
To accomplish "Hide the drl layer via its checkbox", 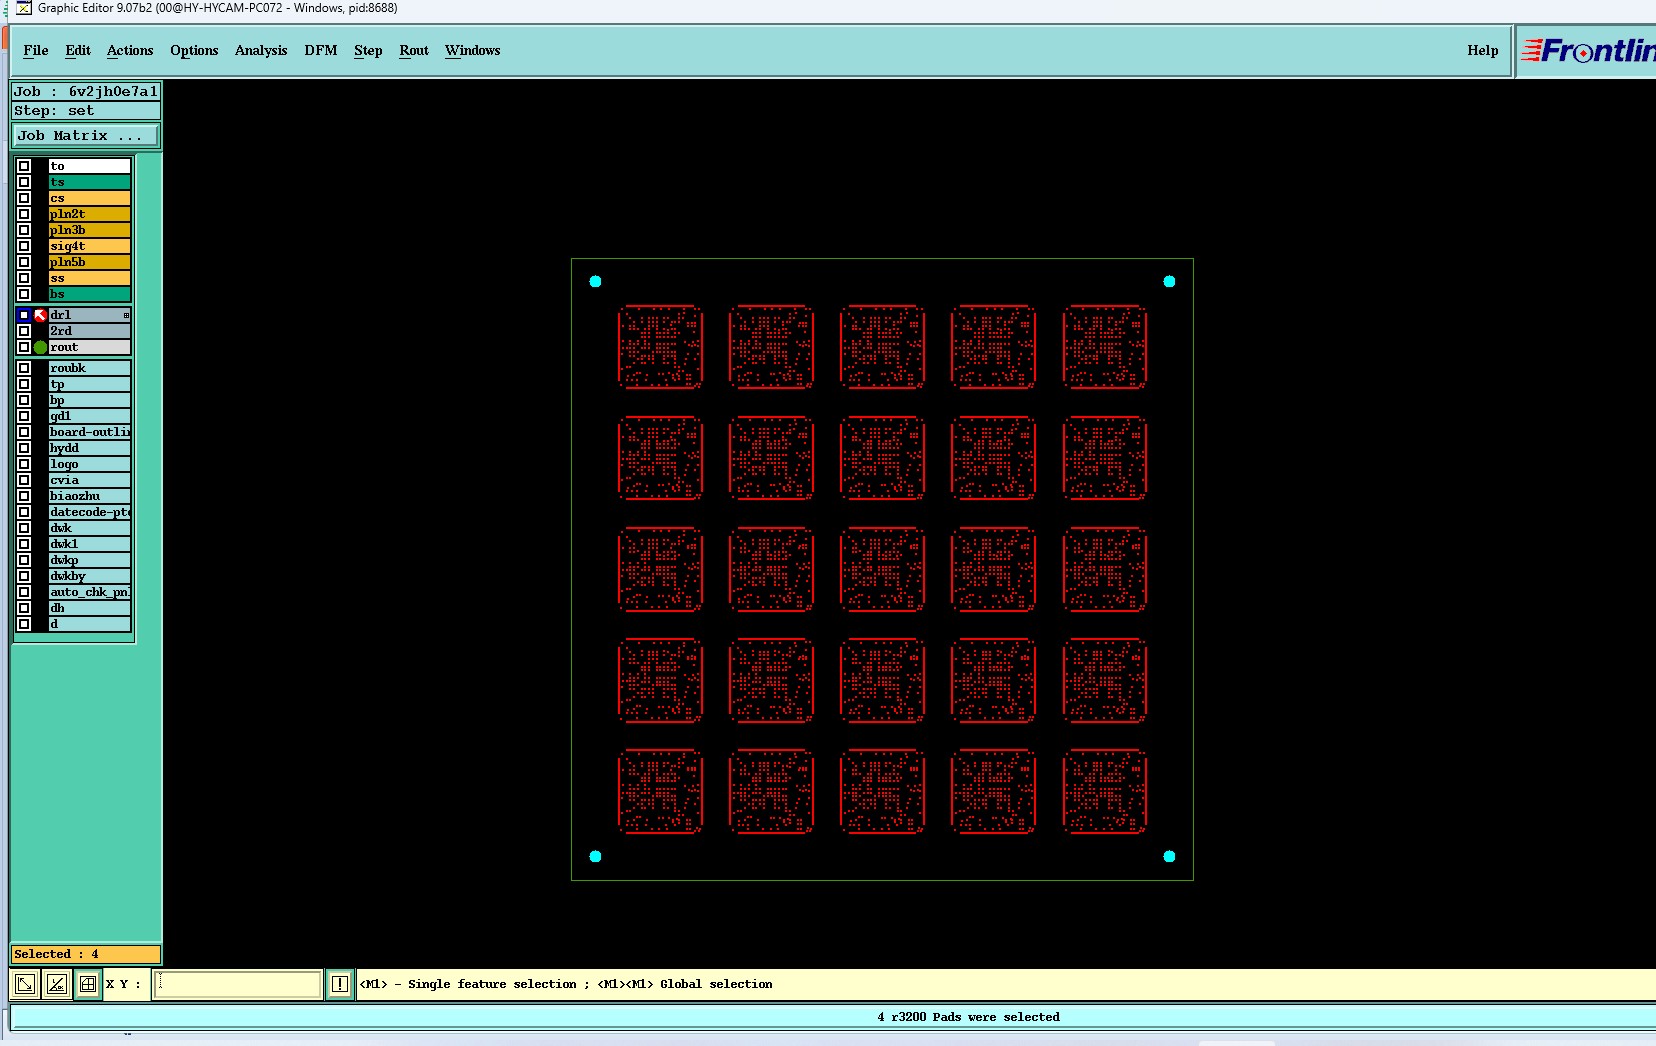I will coord(24,315).
